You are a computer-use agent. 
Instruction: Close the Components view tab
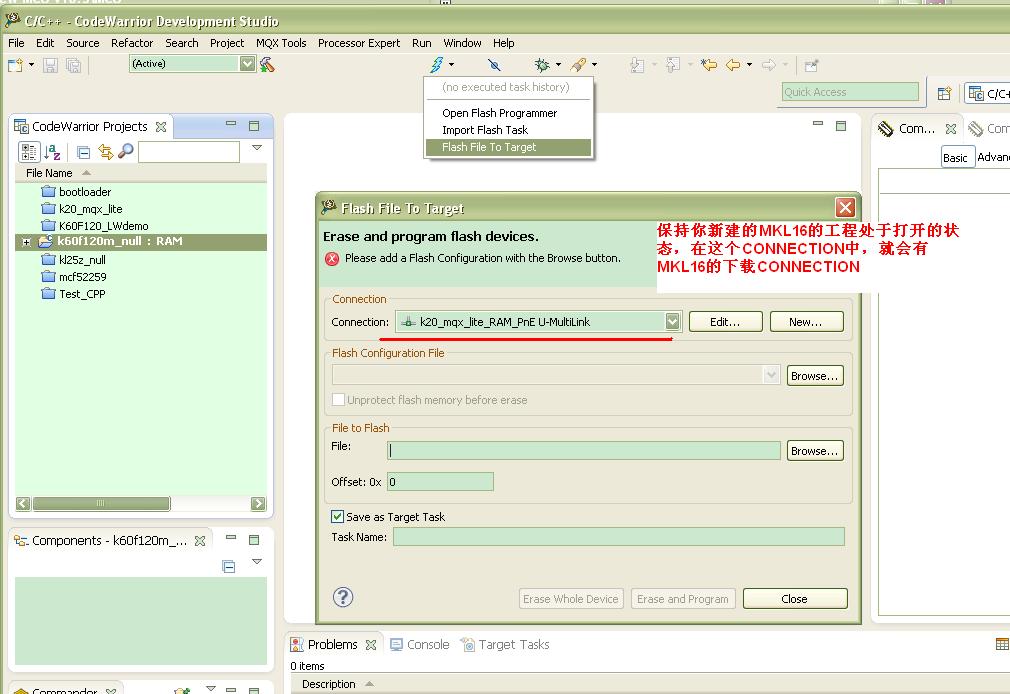(x=200, y=541)
